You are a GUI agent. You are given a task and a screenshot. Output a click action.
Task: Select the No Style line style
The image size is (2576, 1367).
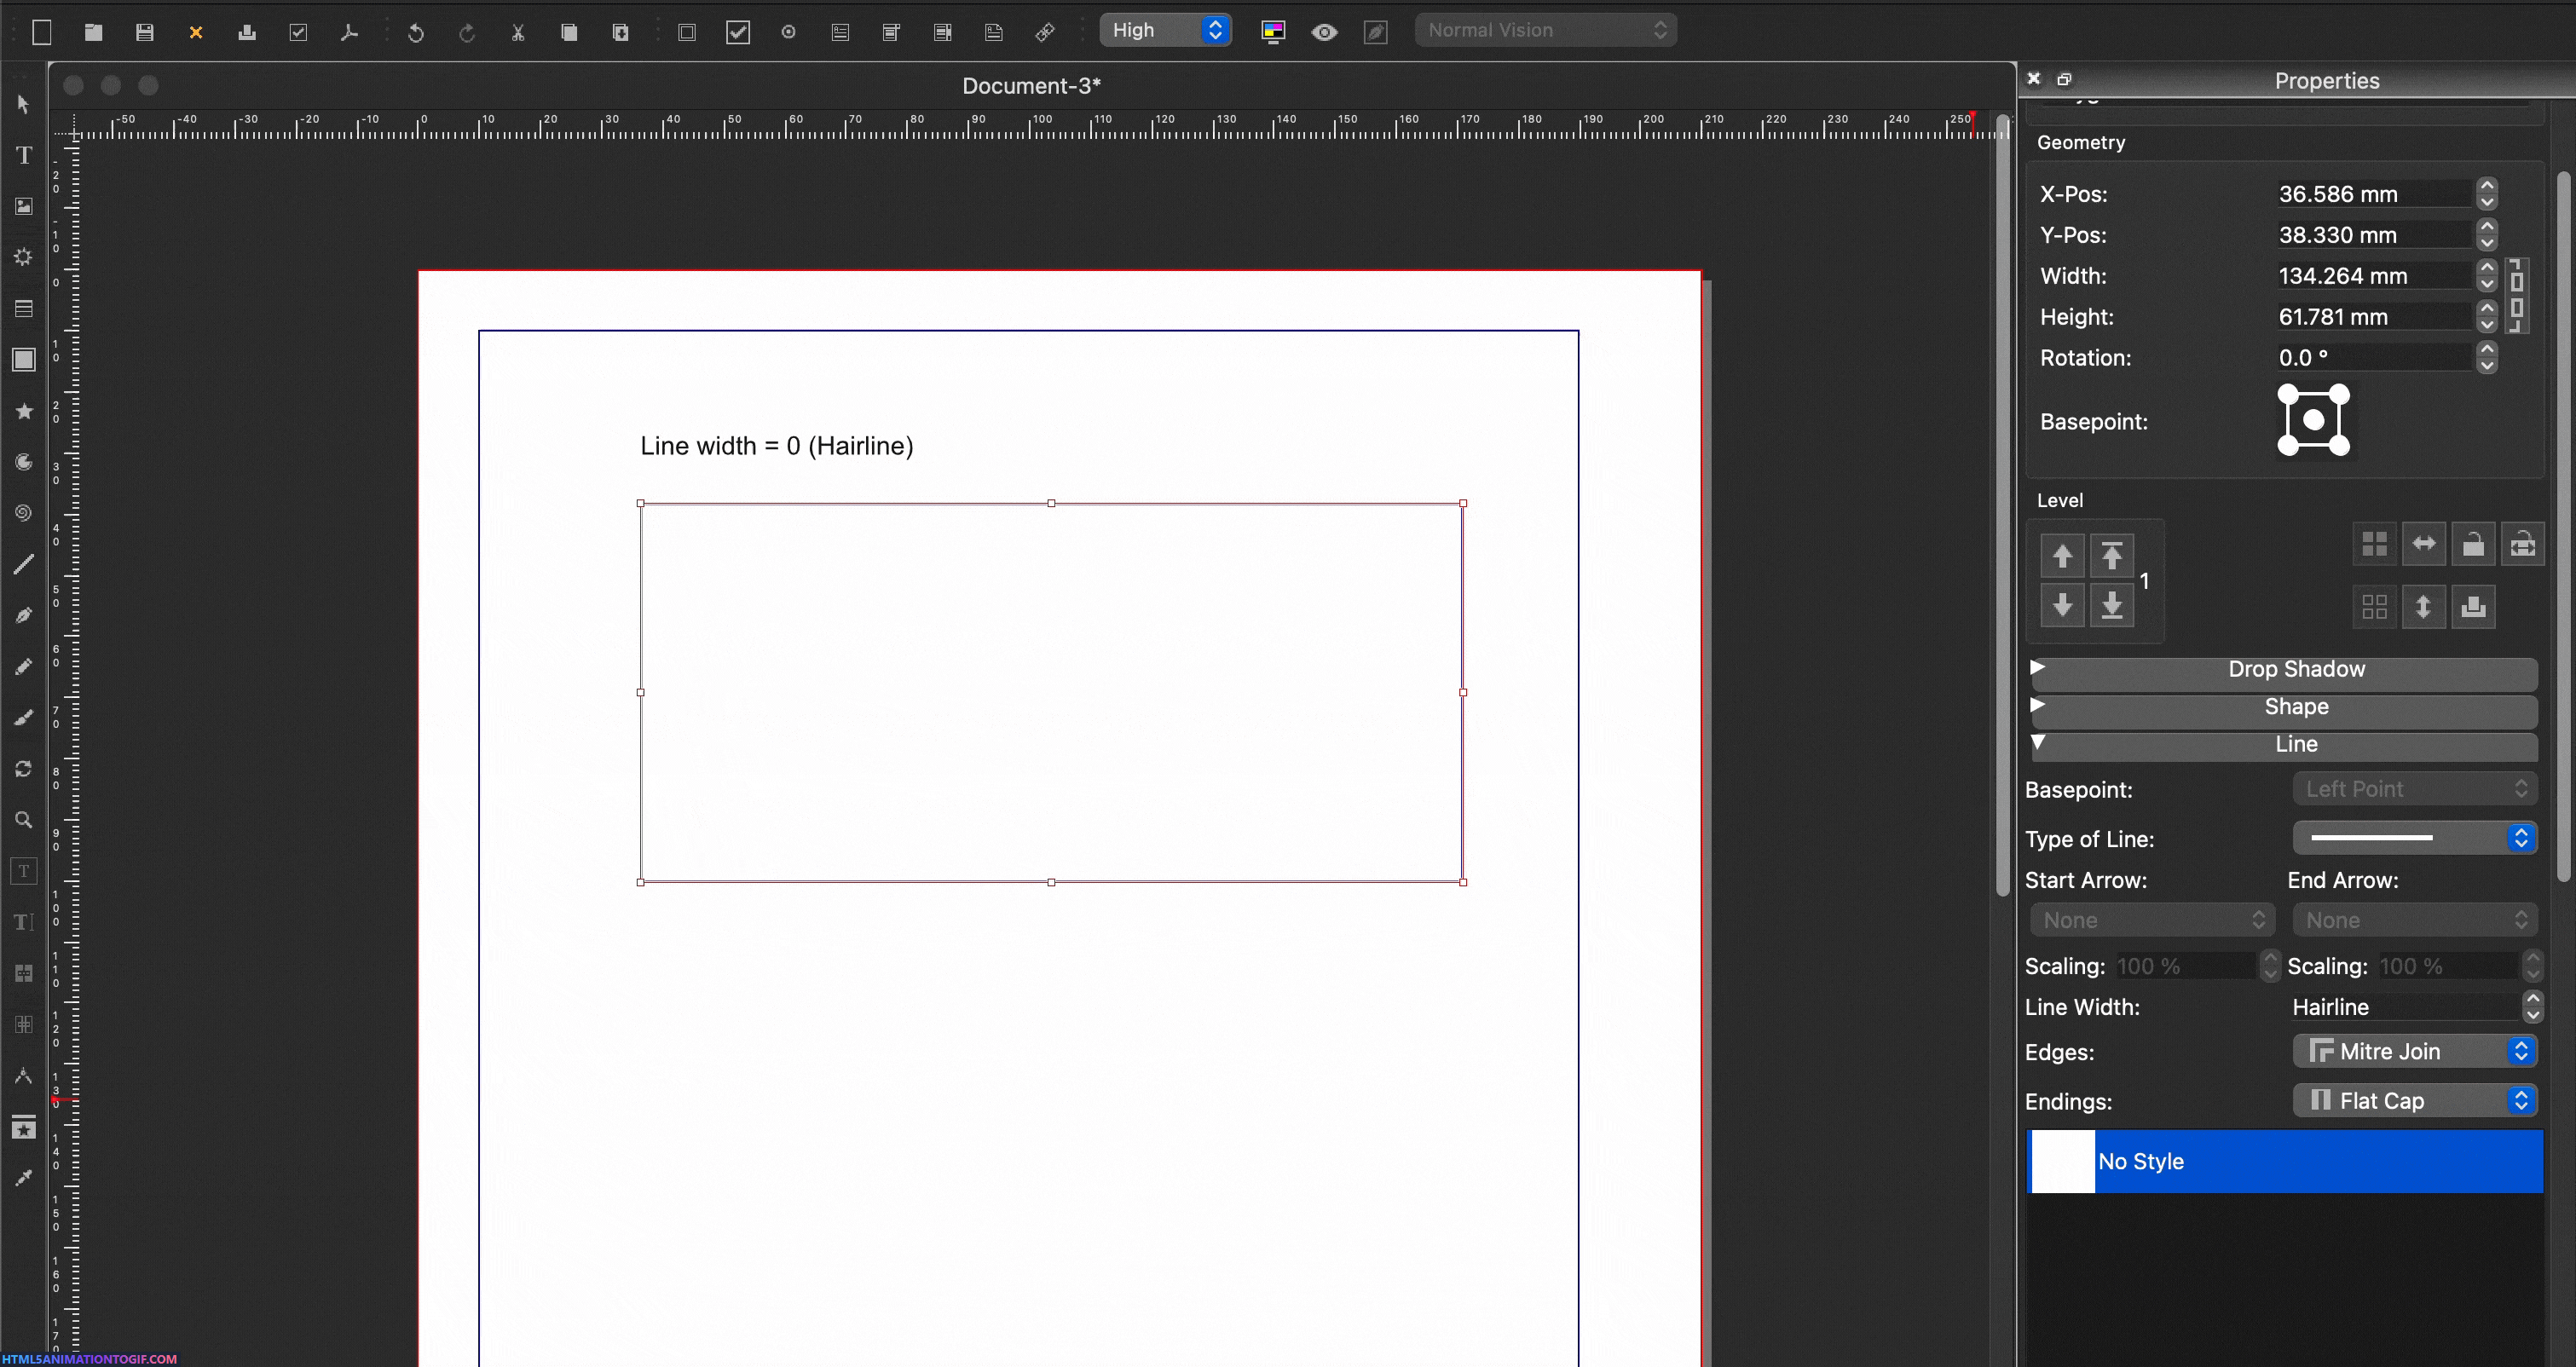2284,1161
